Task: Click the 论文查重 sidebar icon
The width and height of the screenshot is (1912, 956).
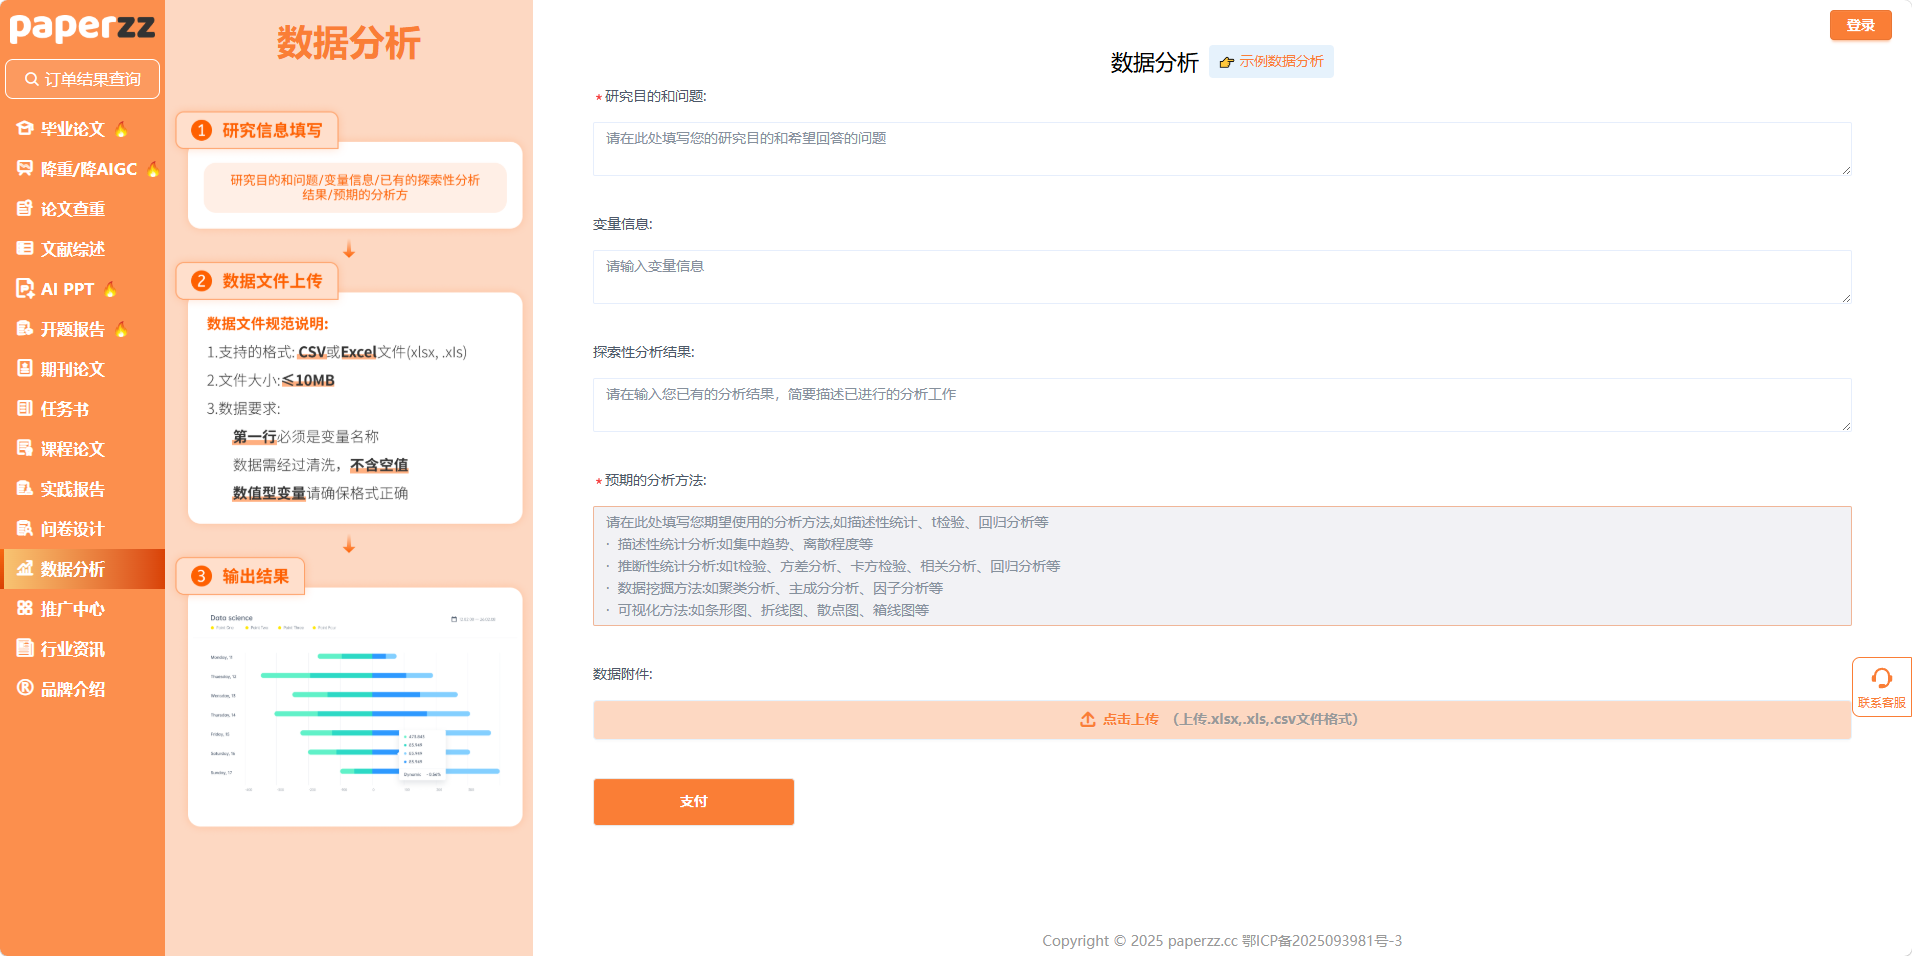Action: click(x=25, y=209)
